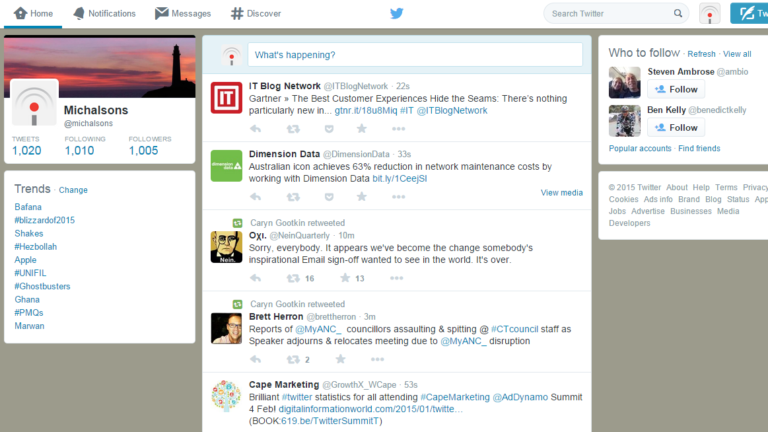Open Find friends link

click(699, 148)
